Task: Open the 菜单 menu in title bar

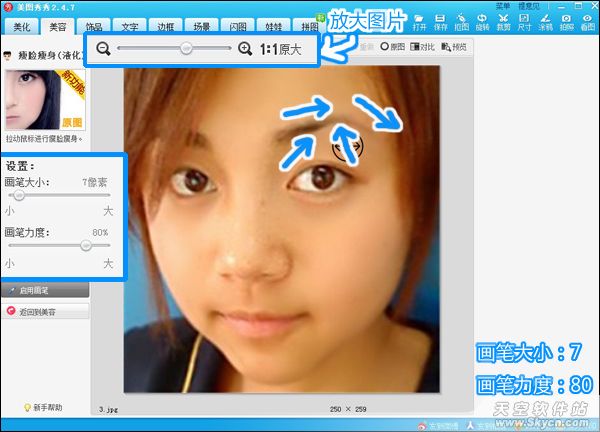Action: (x=503, y=6)
